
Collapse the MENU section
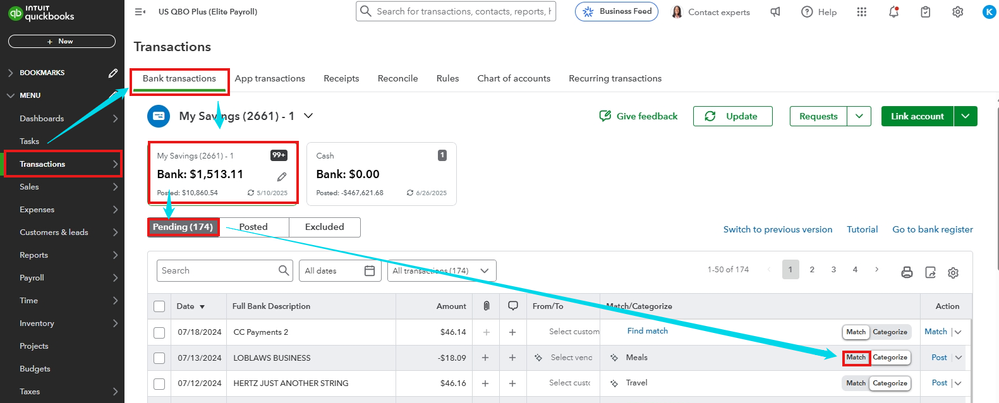coord(10,95)
